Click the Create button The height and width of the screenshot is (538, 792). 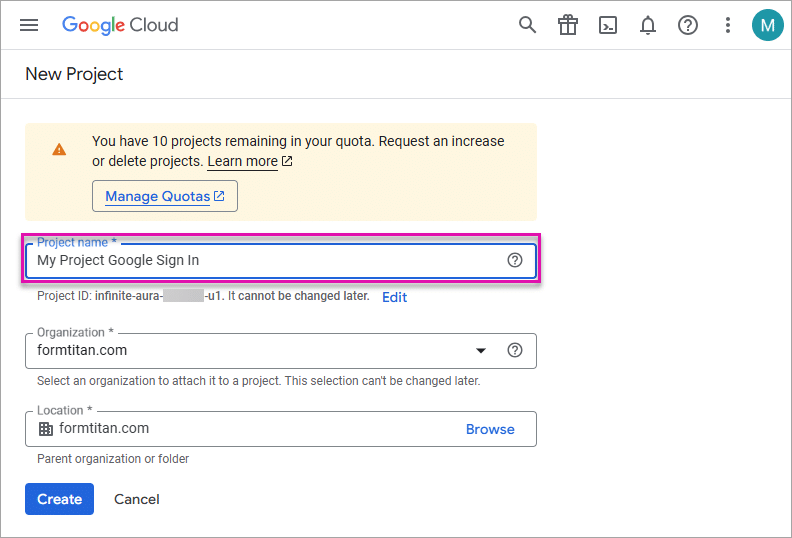(59, 499)
